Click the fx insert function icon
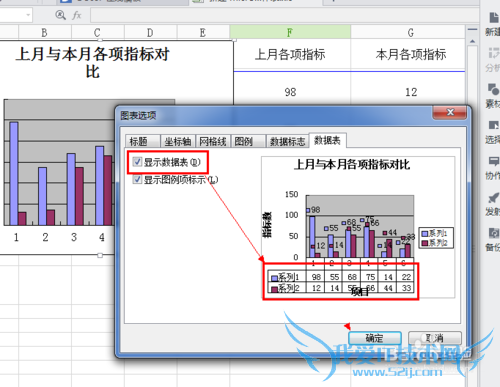 [77, 15]
